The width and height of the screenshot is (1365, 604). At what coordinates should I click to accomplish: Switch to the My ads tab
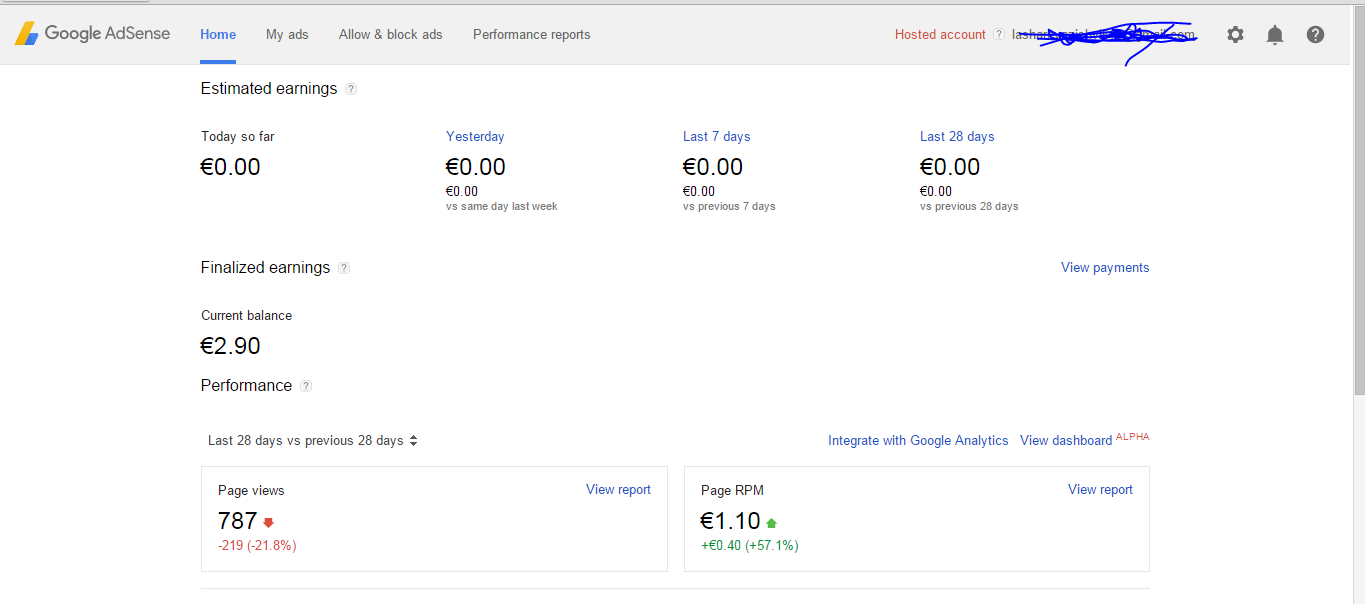click(x=287, y=34)
